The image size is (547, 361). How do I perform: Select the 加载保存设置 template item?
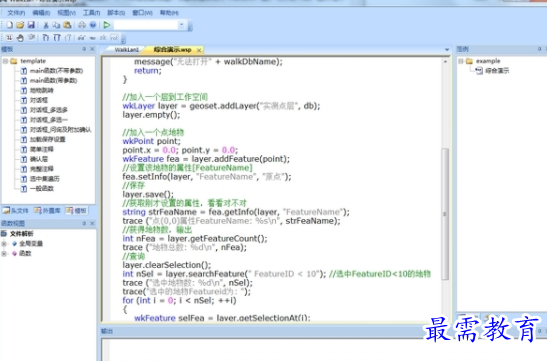47,140
